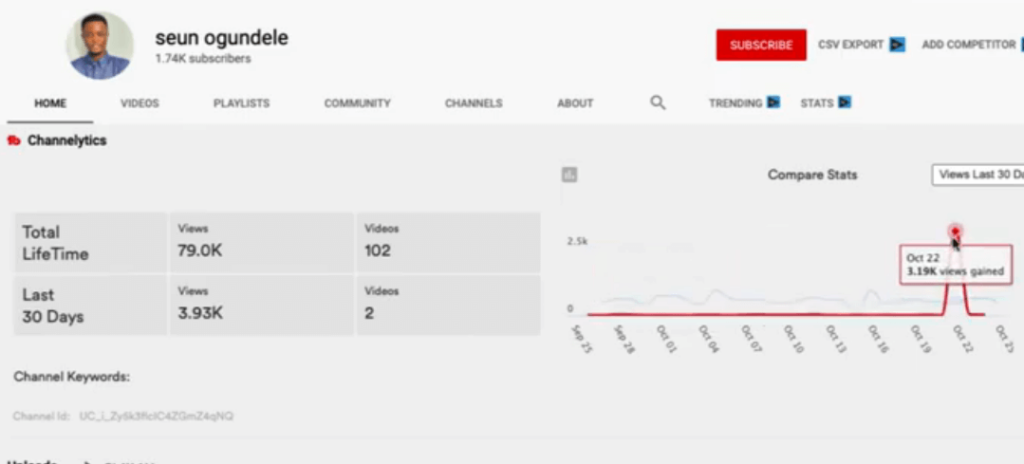This screenshot has height=464, width=1024.
Task: Click the 2.5k y-axis label
Action: pos(577,241)
